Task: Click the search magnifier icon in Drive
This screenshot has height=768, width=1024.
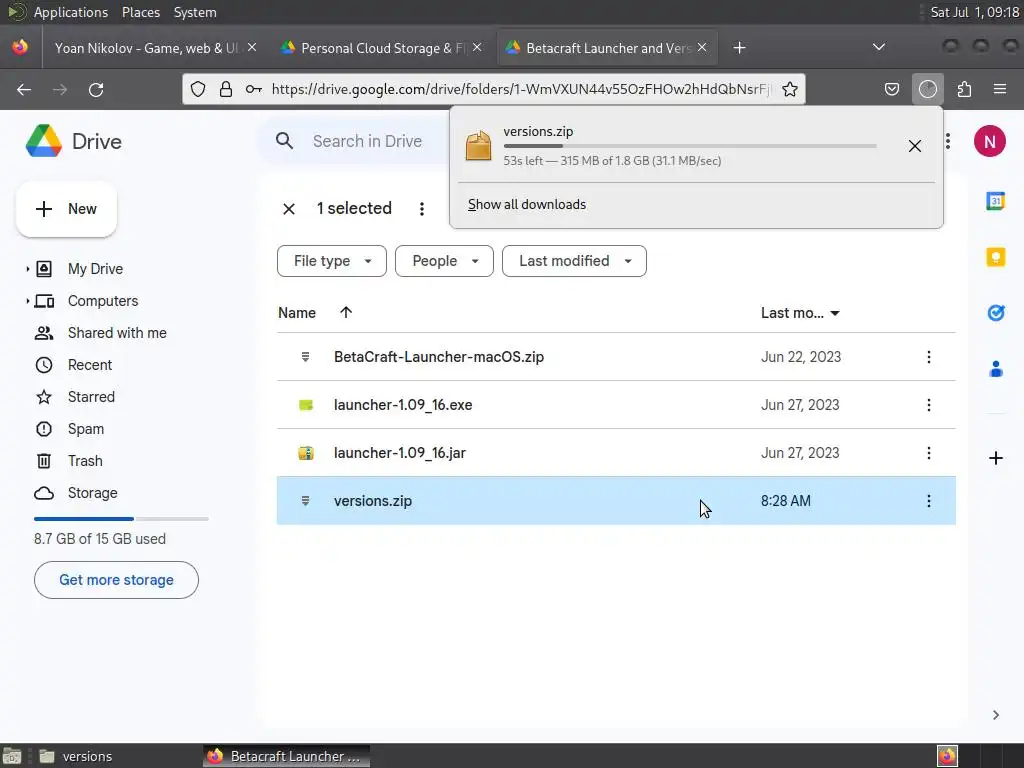Action: tap(284, 141)
